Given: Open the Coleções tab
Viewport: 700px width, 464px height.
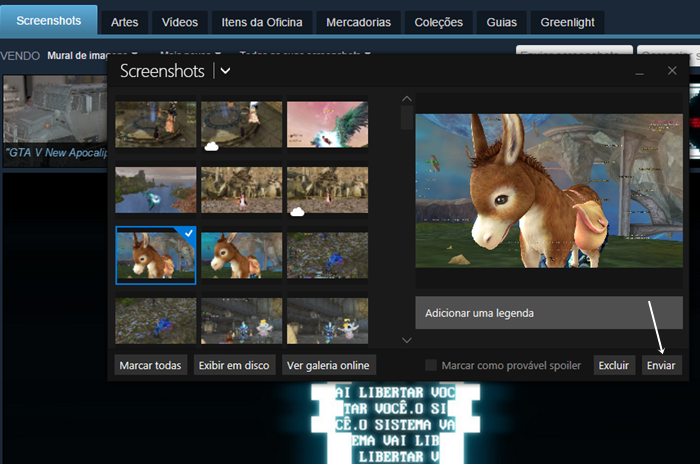Looking at the screenshot, I should pos(438,22).
